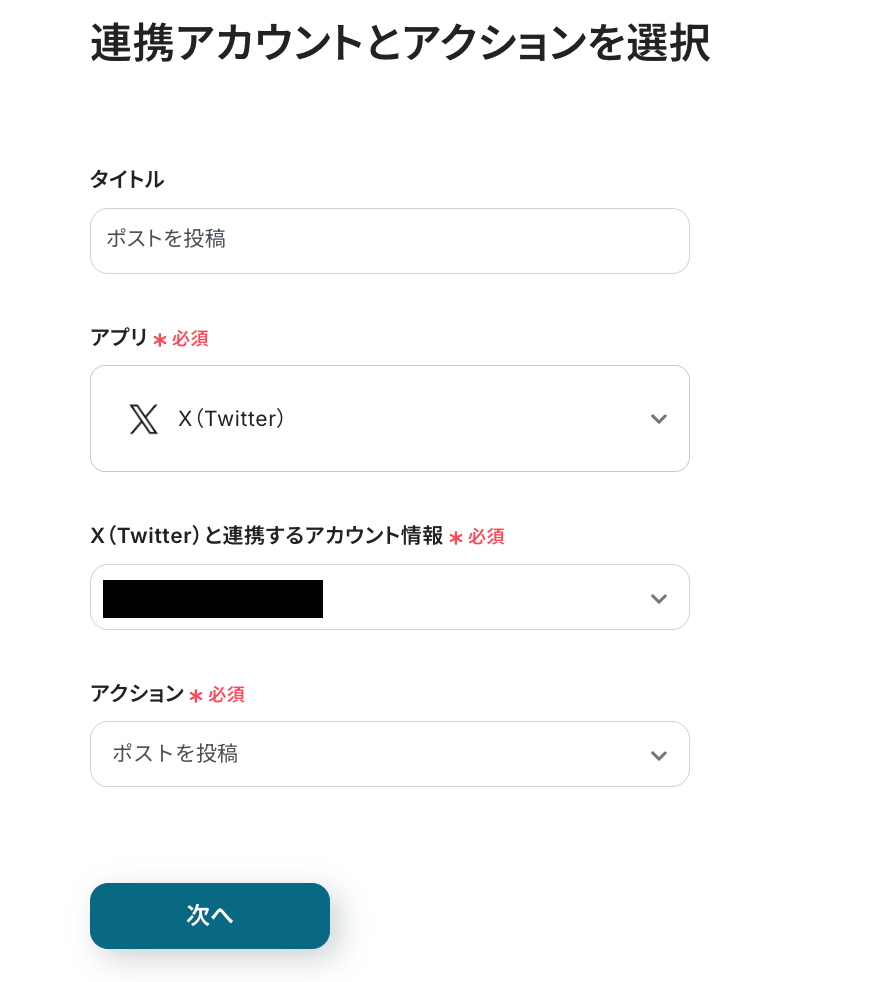Expand the アプリ dropdown chevron
This screenshot has width=894, height=982.
click(658, 419)
